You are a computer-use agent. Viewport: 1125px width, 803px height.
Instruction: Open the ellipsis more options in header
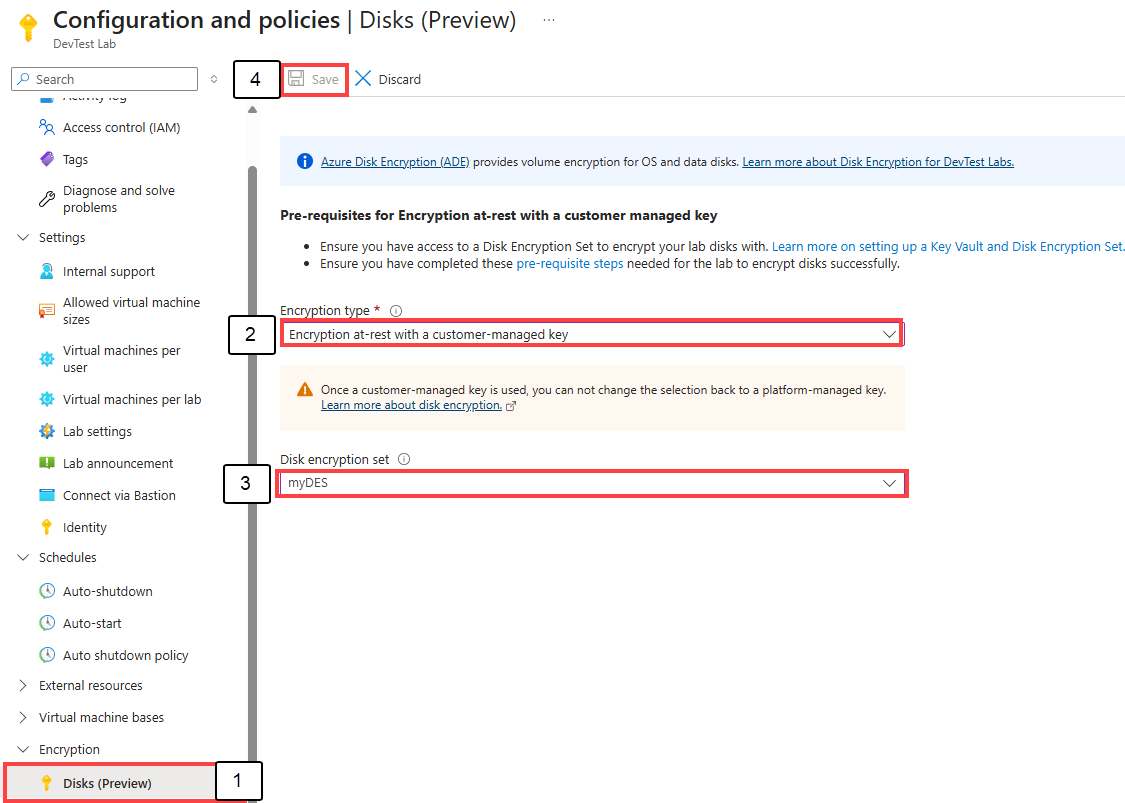[549, 20]
